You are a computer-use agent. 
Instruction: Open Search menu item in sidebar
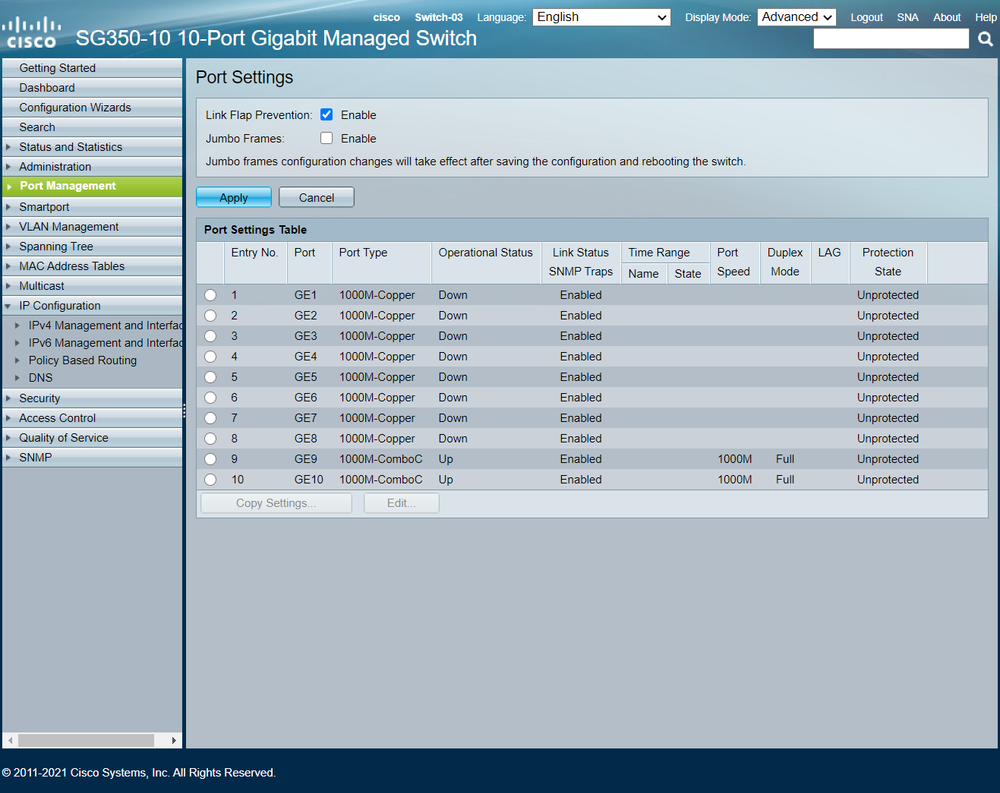click(x=92, y=127)
